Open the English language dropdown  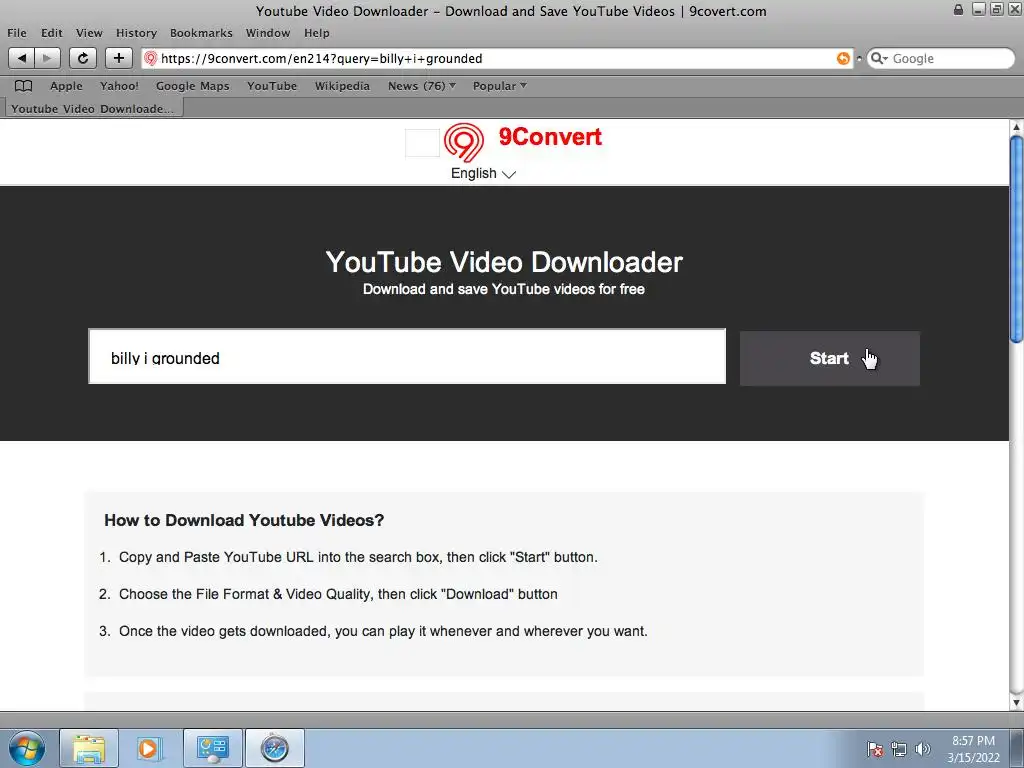(x=483, y=174)
